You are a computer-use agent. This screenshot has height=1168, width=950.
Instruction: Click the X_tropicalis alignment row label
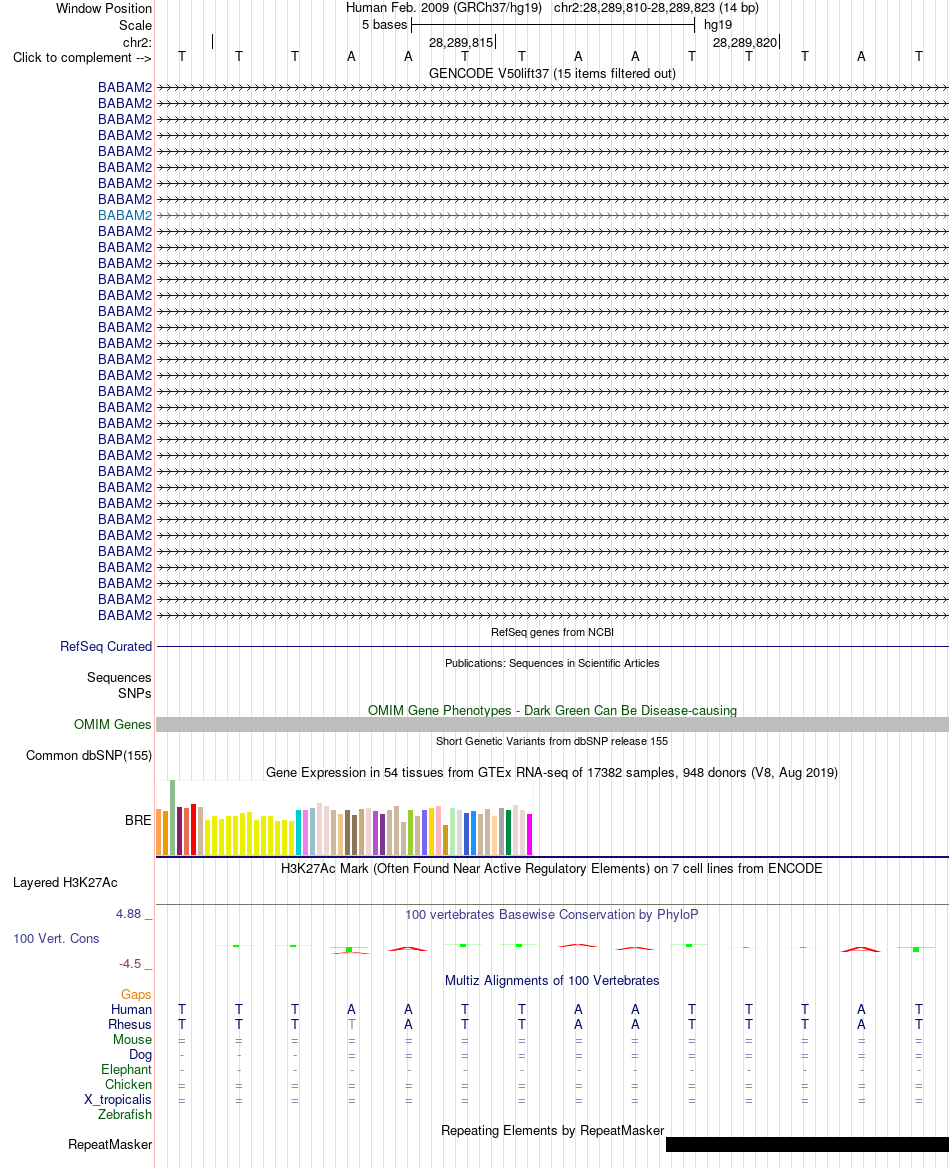click(x=118, y=1099)
